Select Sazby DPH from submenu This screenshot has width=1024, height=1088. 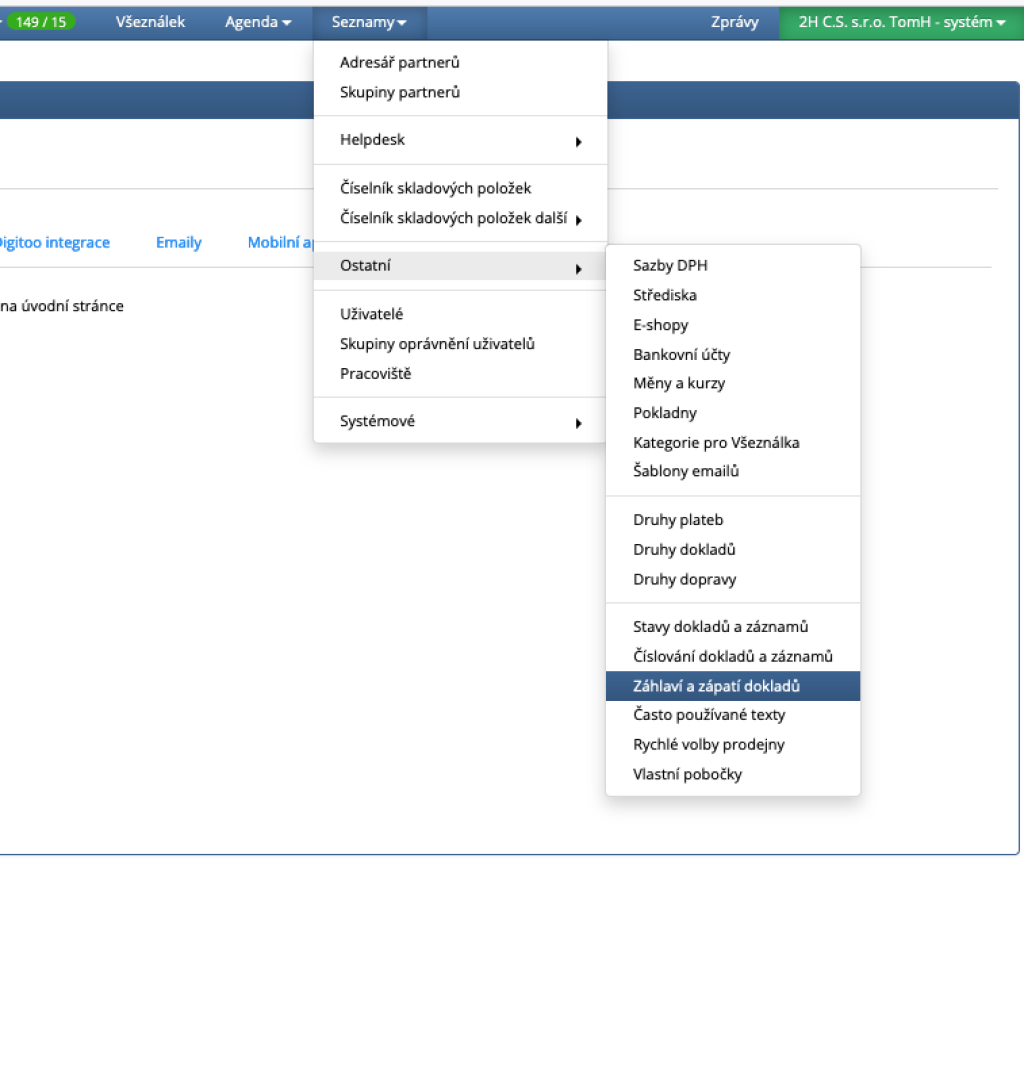670,266
